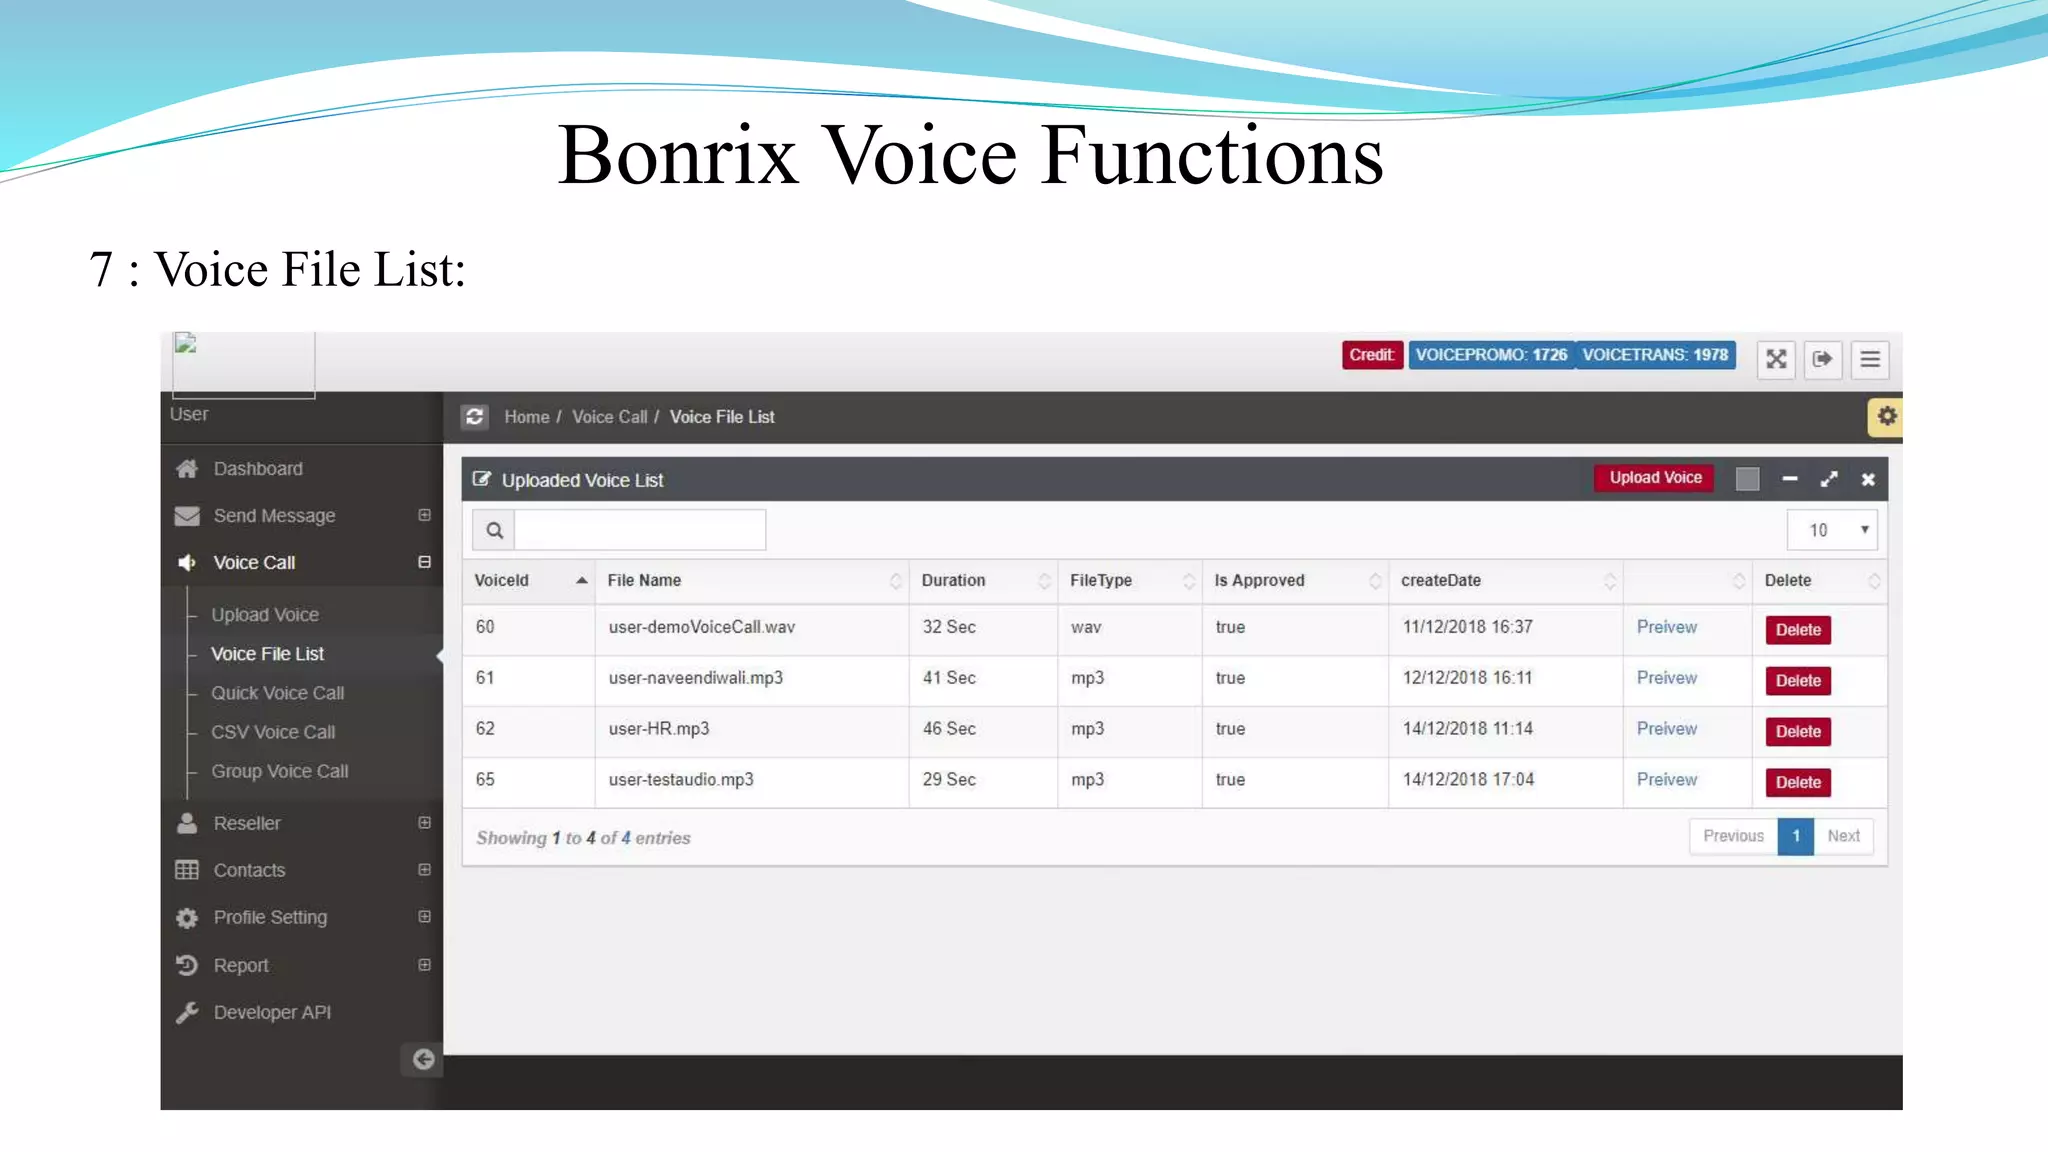Click the Send Message envelope icon
Viewport: 2048px width, 1152px height.
tap(187, 515)
